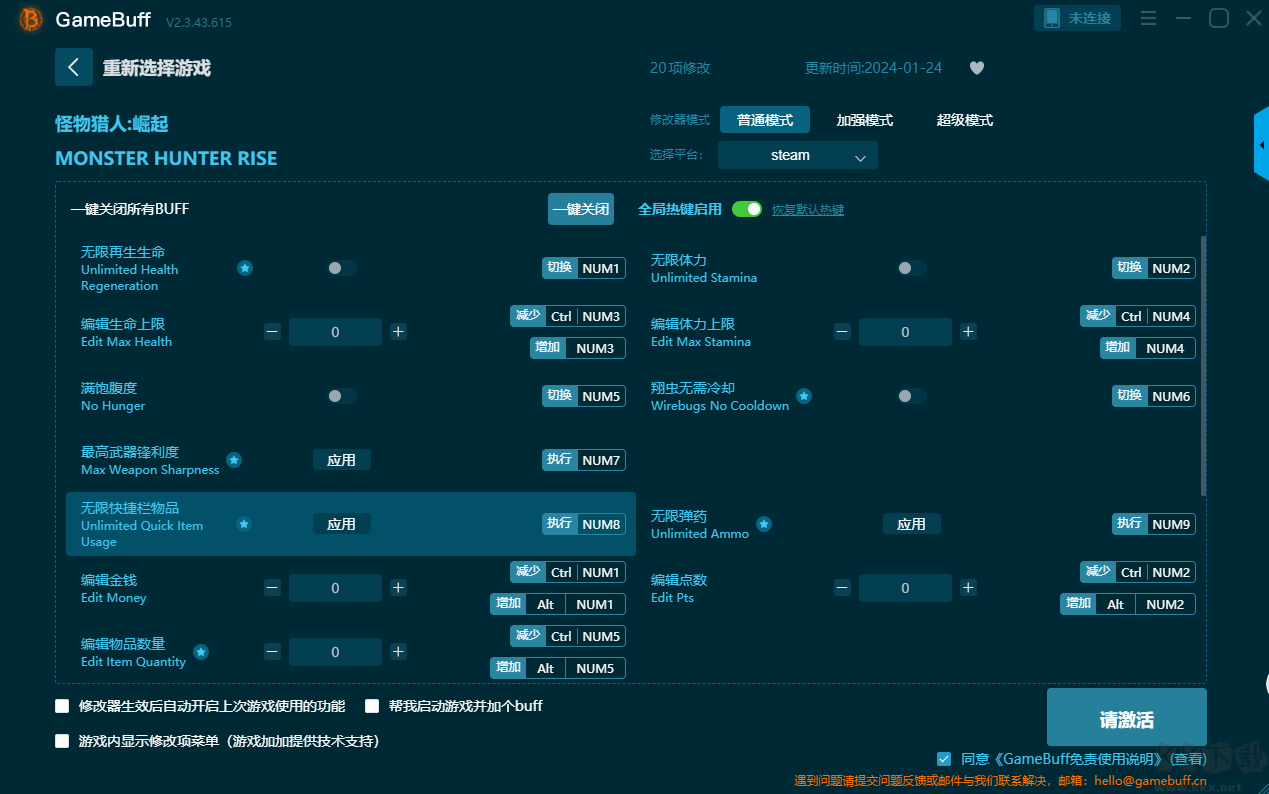This screenshot has height=794, width=1269.
Task: Click NUM2 toggle hotkey for Unlimited Stamina
Action: coord(1154,268)
